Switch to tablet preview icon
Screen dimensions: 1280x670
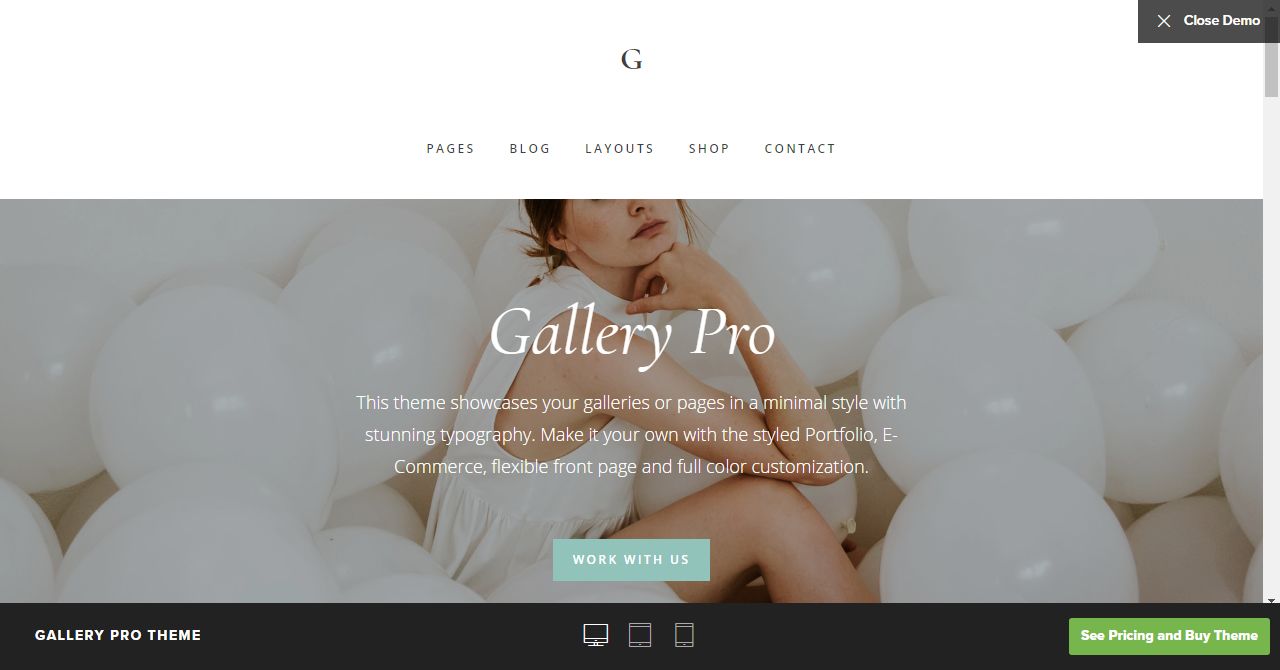tap(640, 635)
